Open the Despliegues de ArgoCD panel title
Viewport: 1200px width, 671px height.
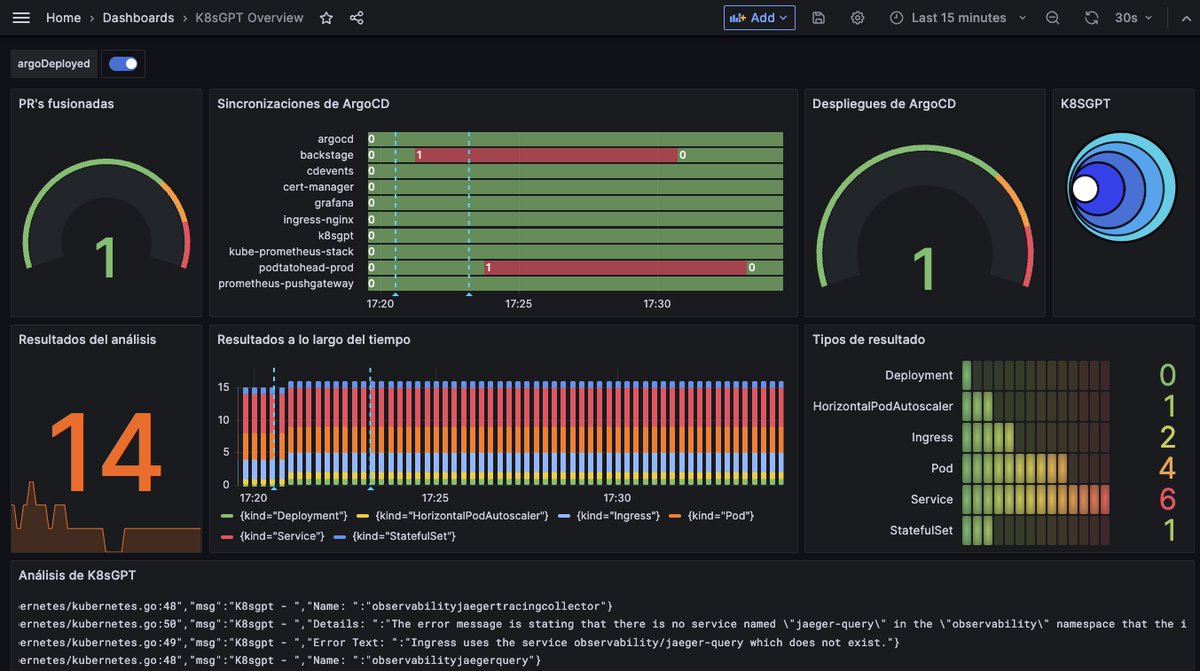884,103
